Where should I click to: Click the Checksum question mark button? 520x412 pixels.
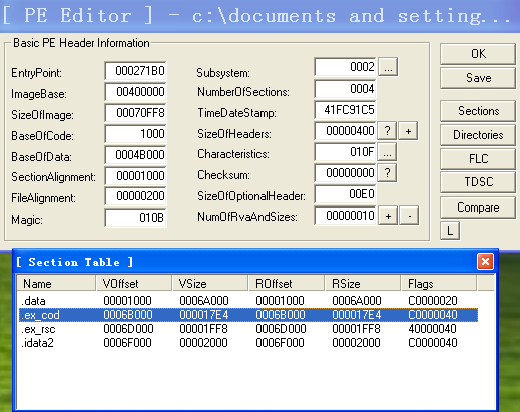point(387,173)
